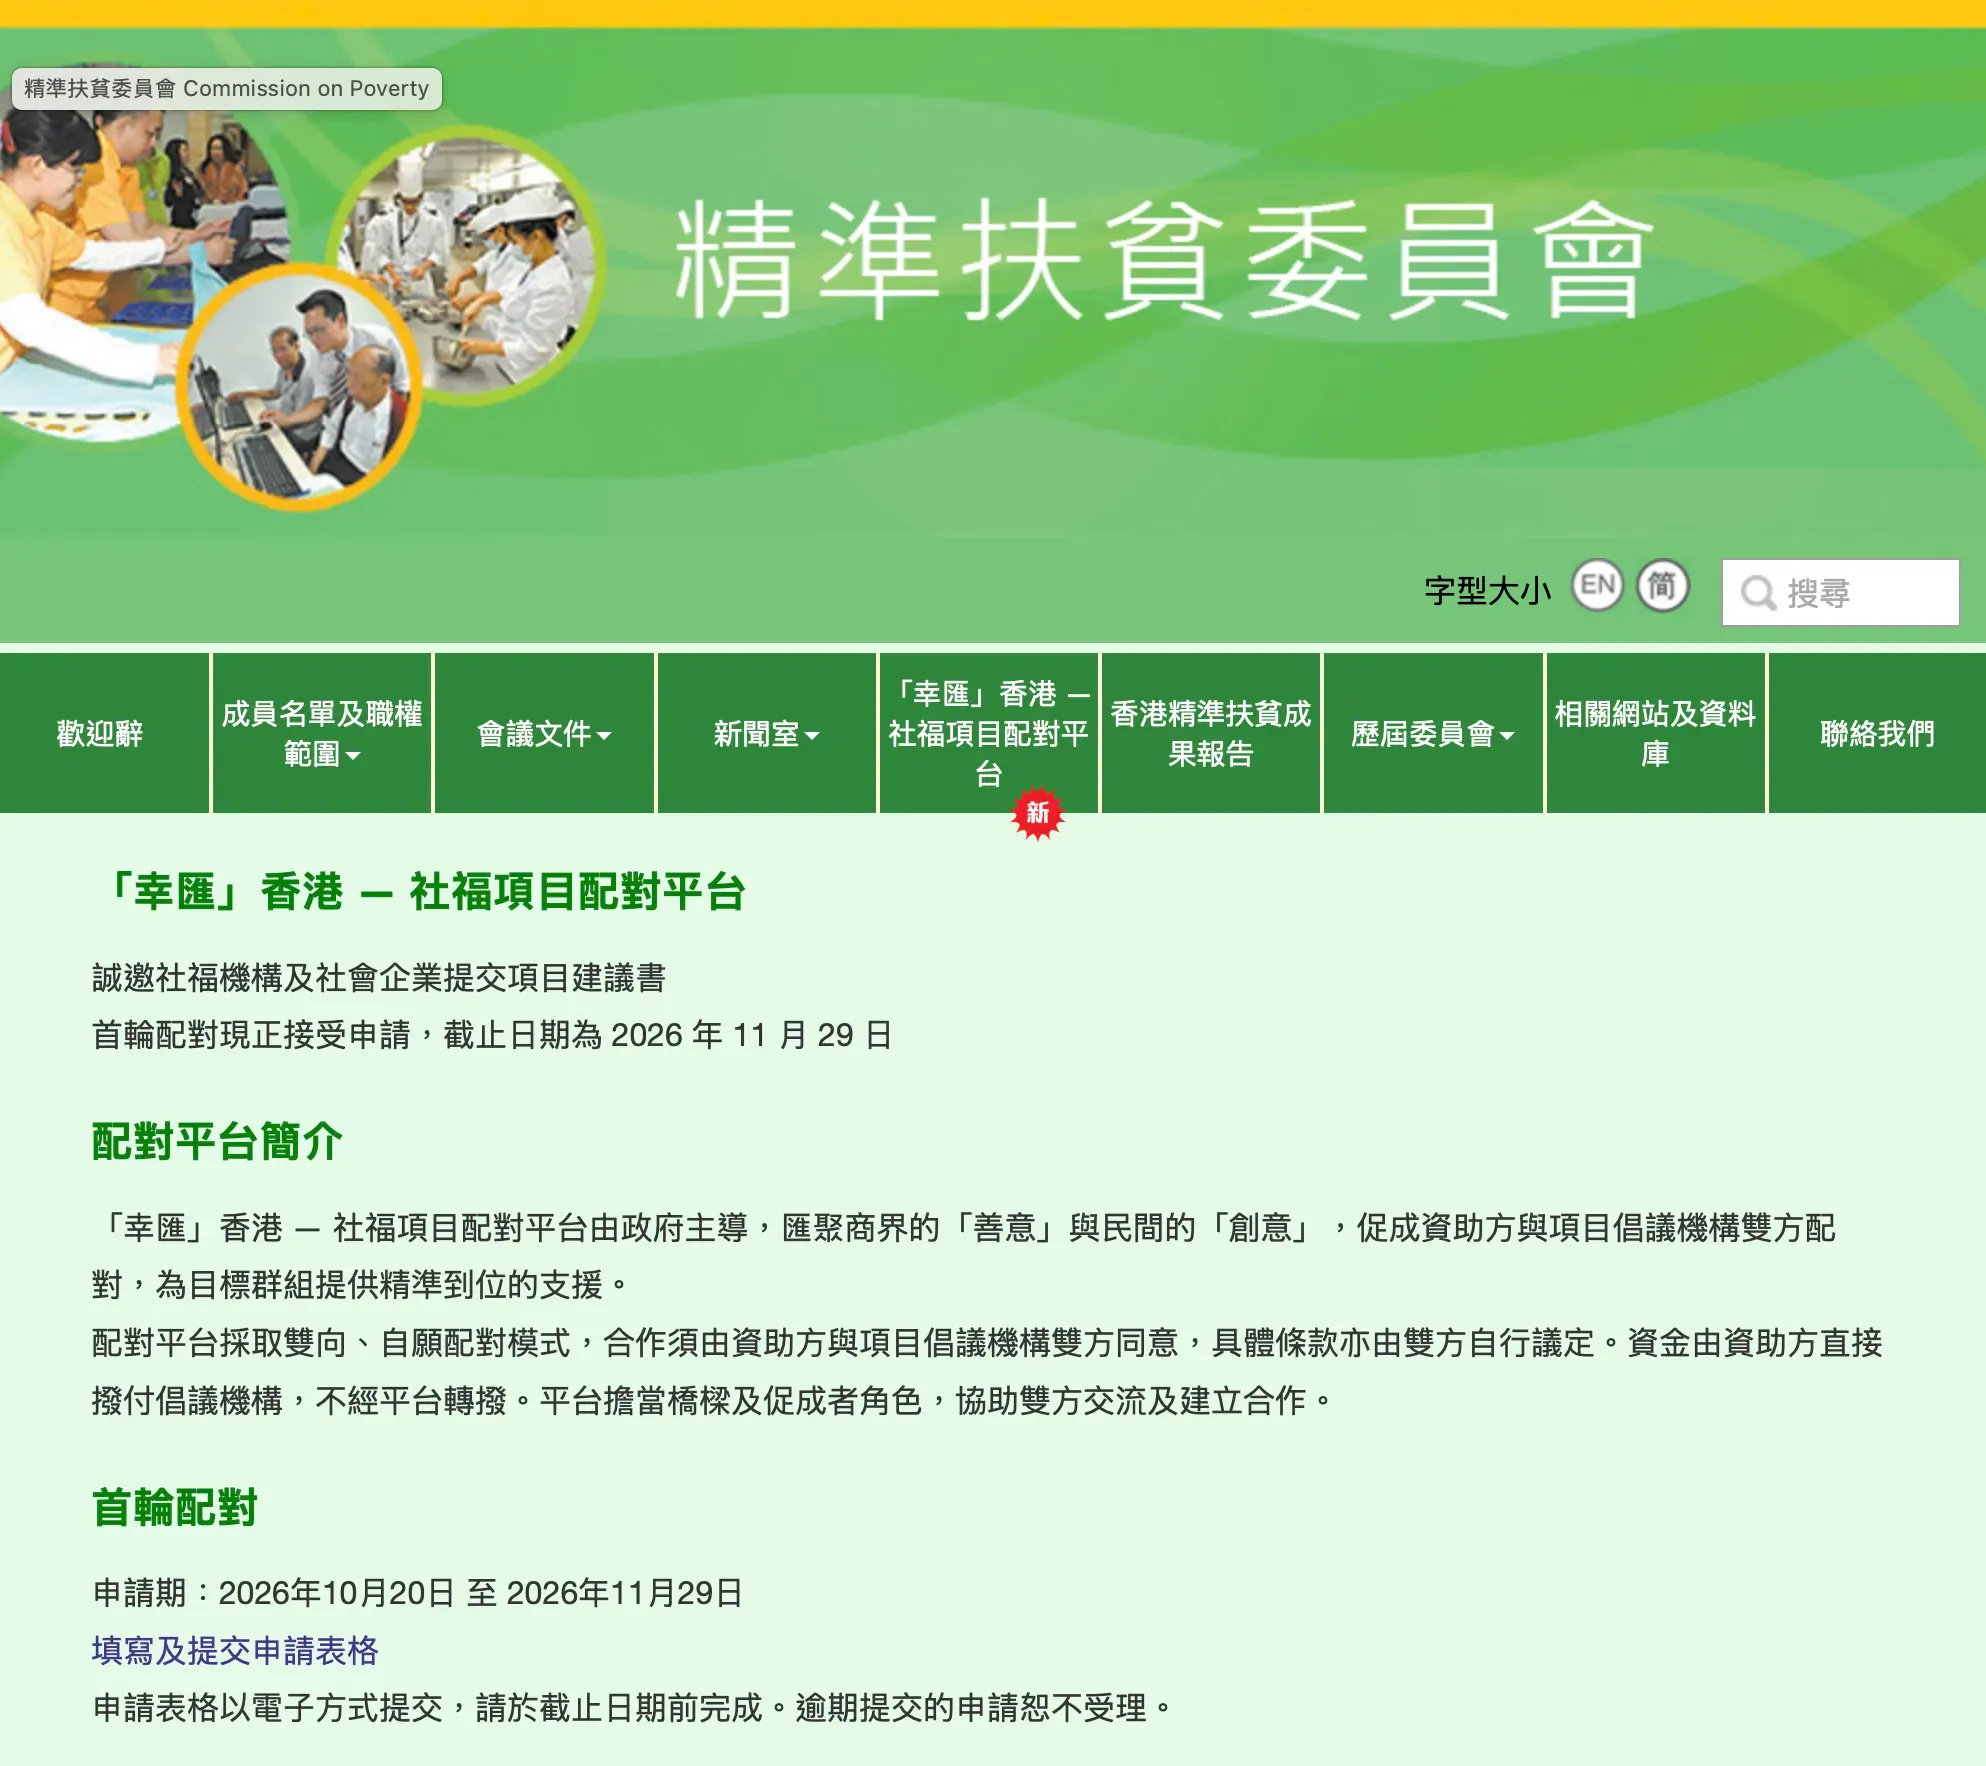The image size is (1986, 1766).
Task: Click the 配對平台簡介 heading
Action: tap(217, 1141)
